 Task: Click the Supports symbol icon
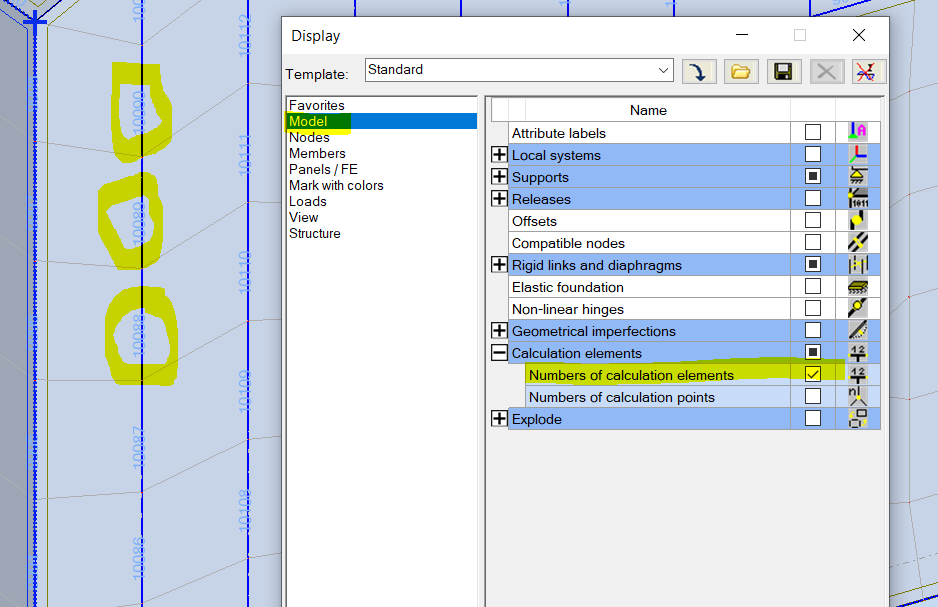(858, 176)
